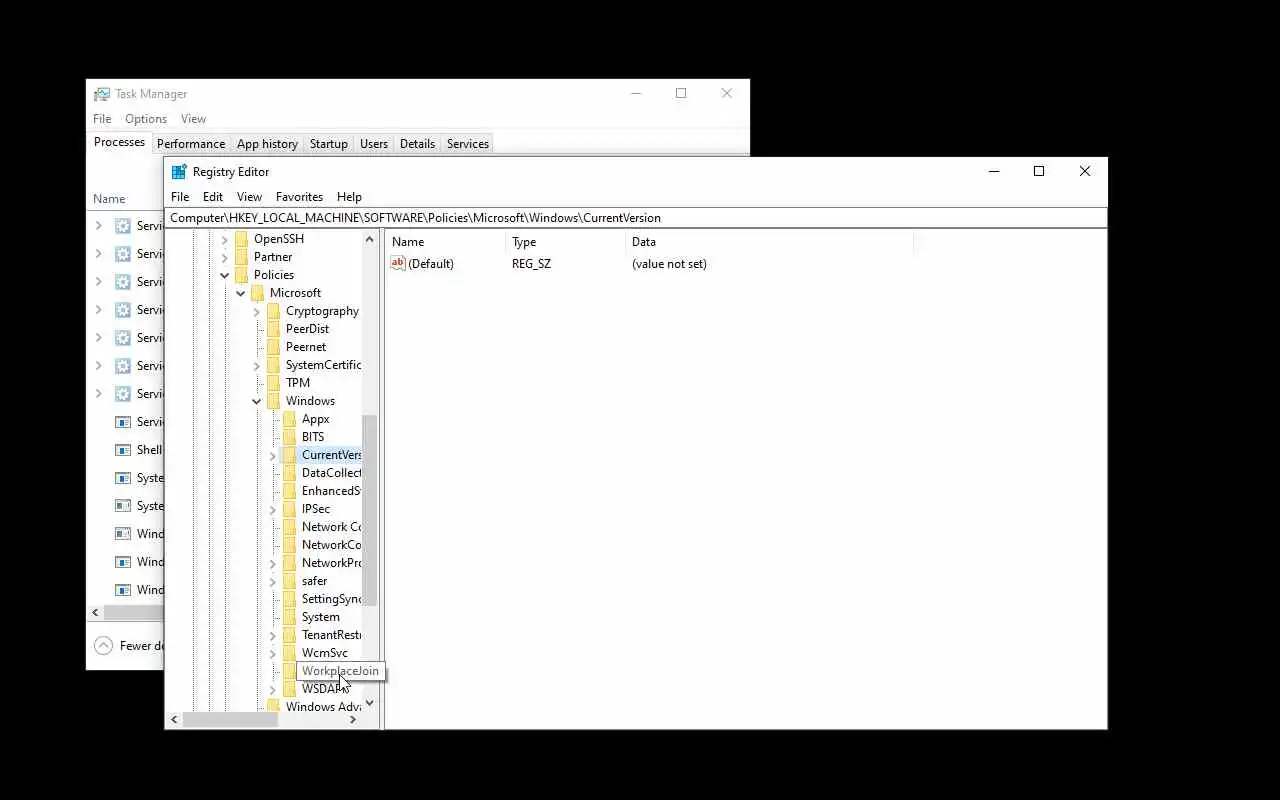Expand the IPSec key

point(273,509)
